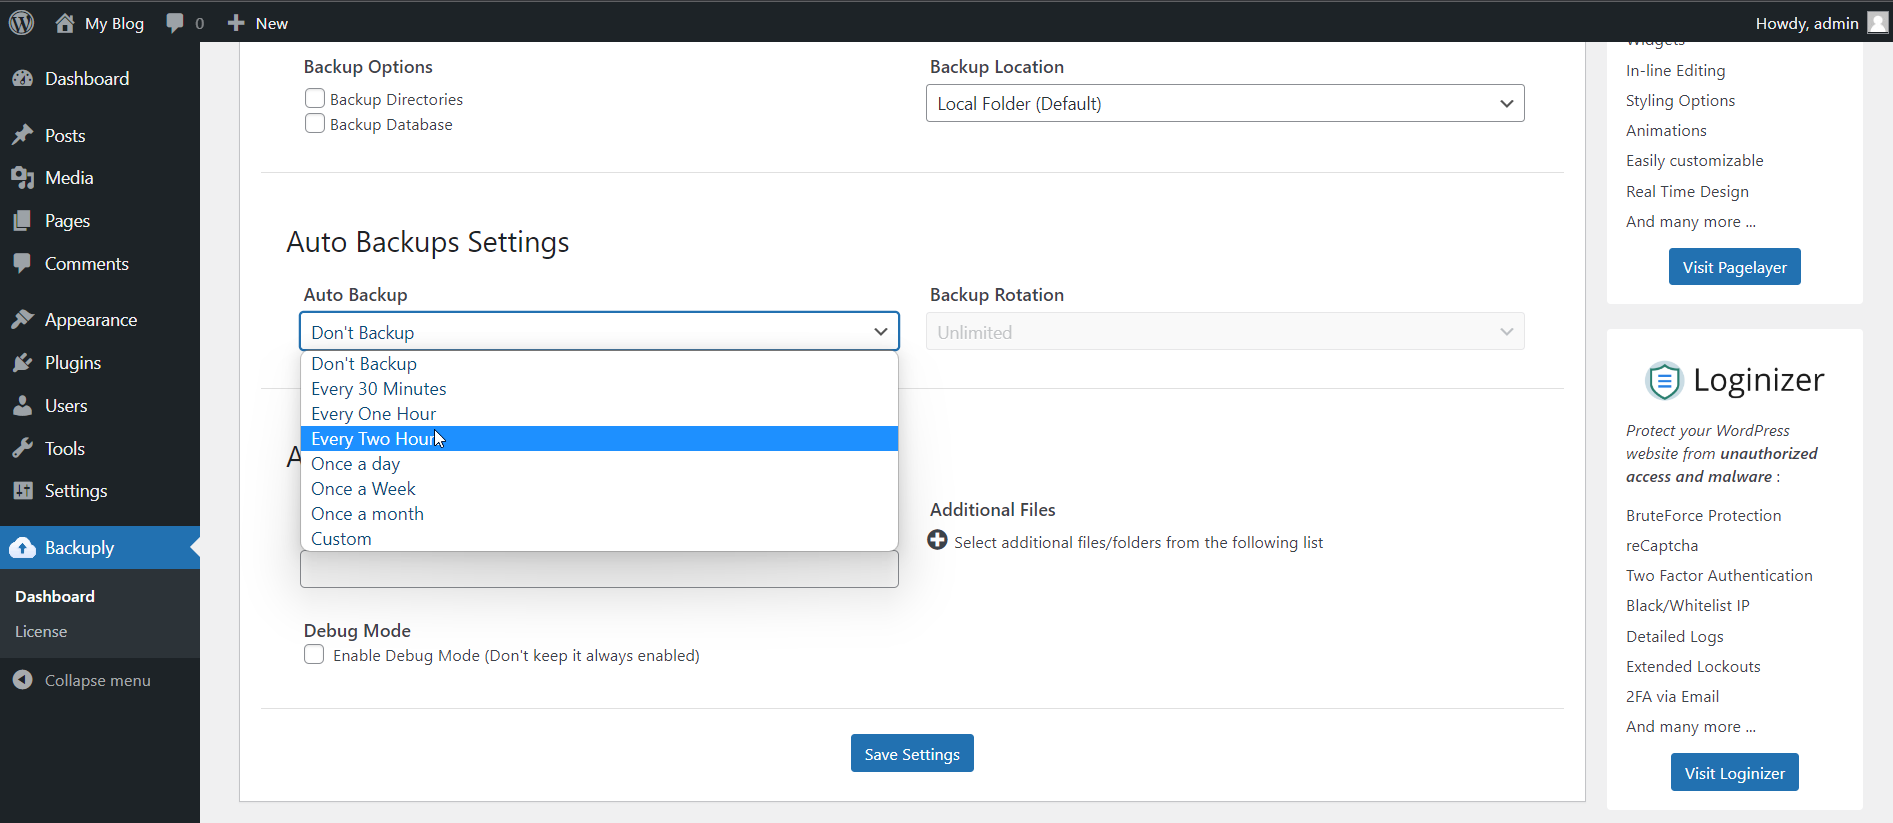Click the plus New icon in admin bar
The width and height of the screenshot is (1893, 823).
[236, 23]
